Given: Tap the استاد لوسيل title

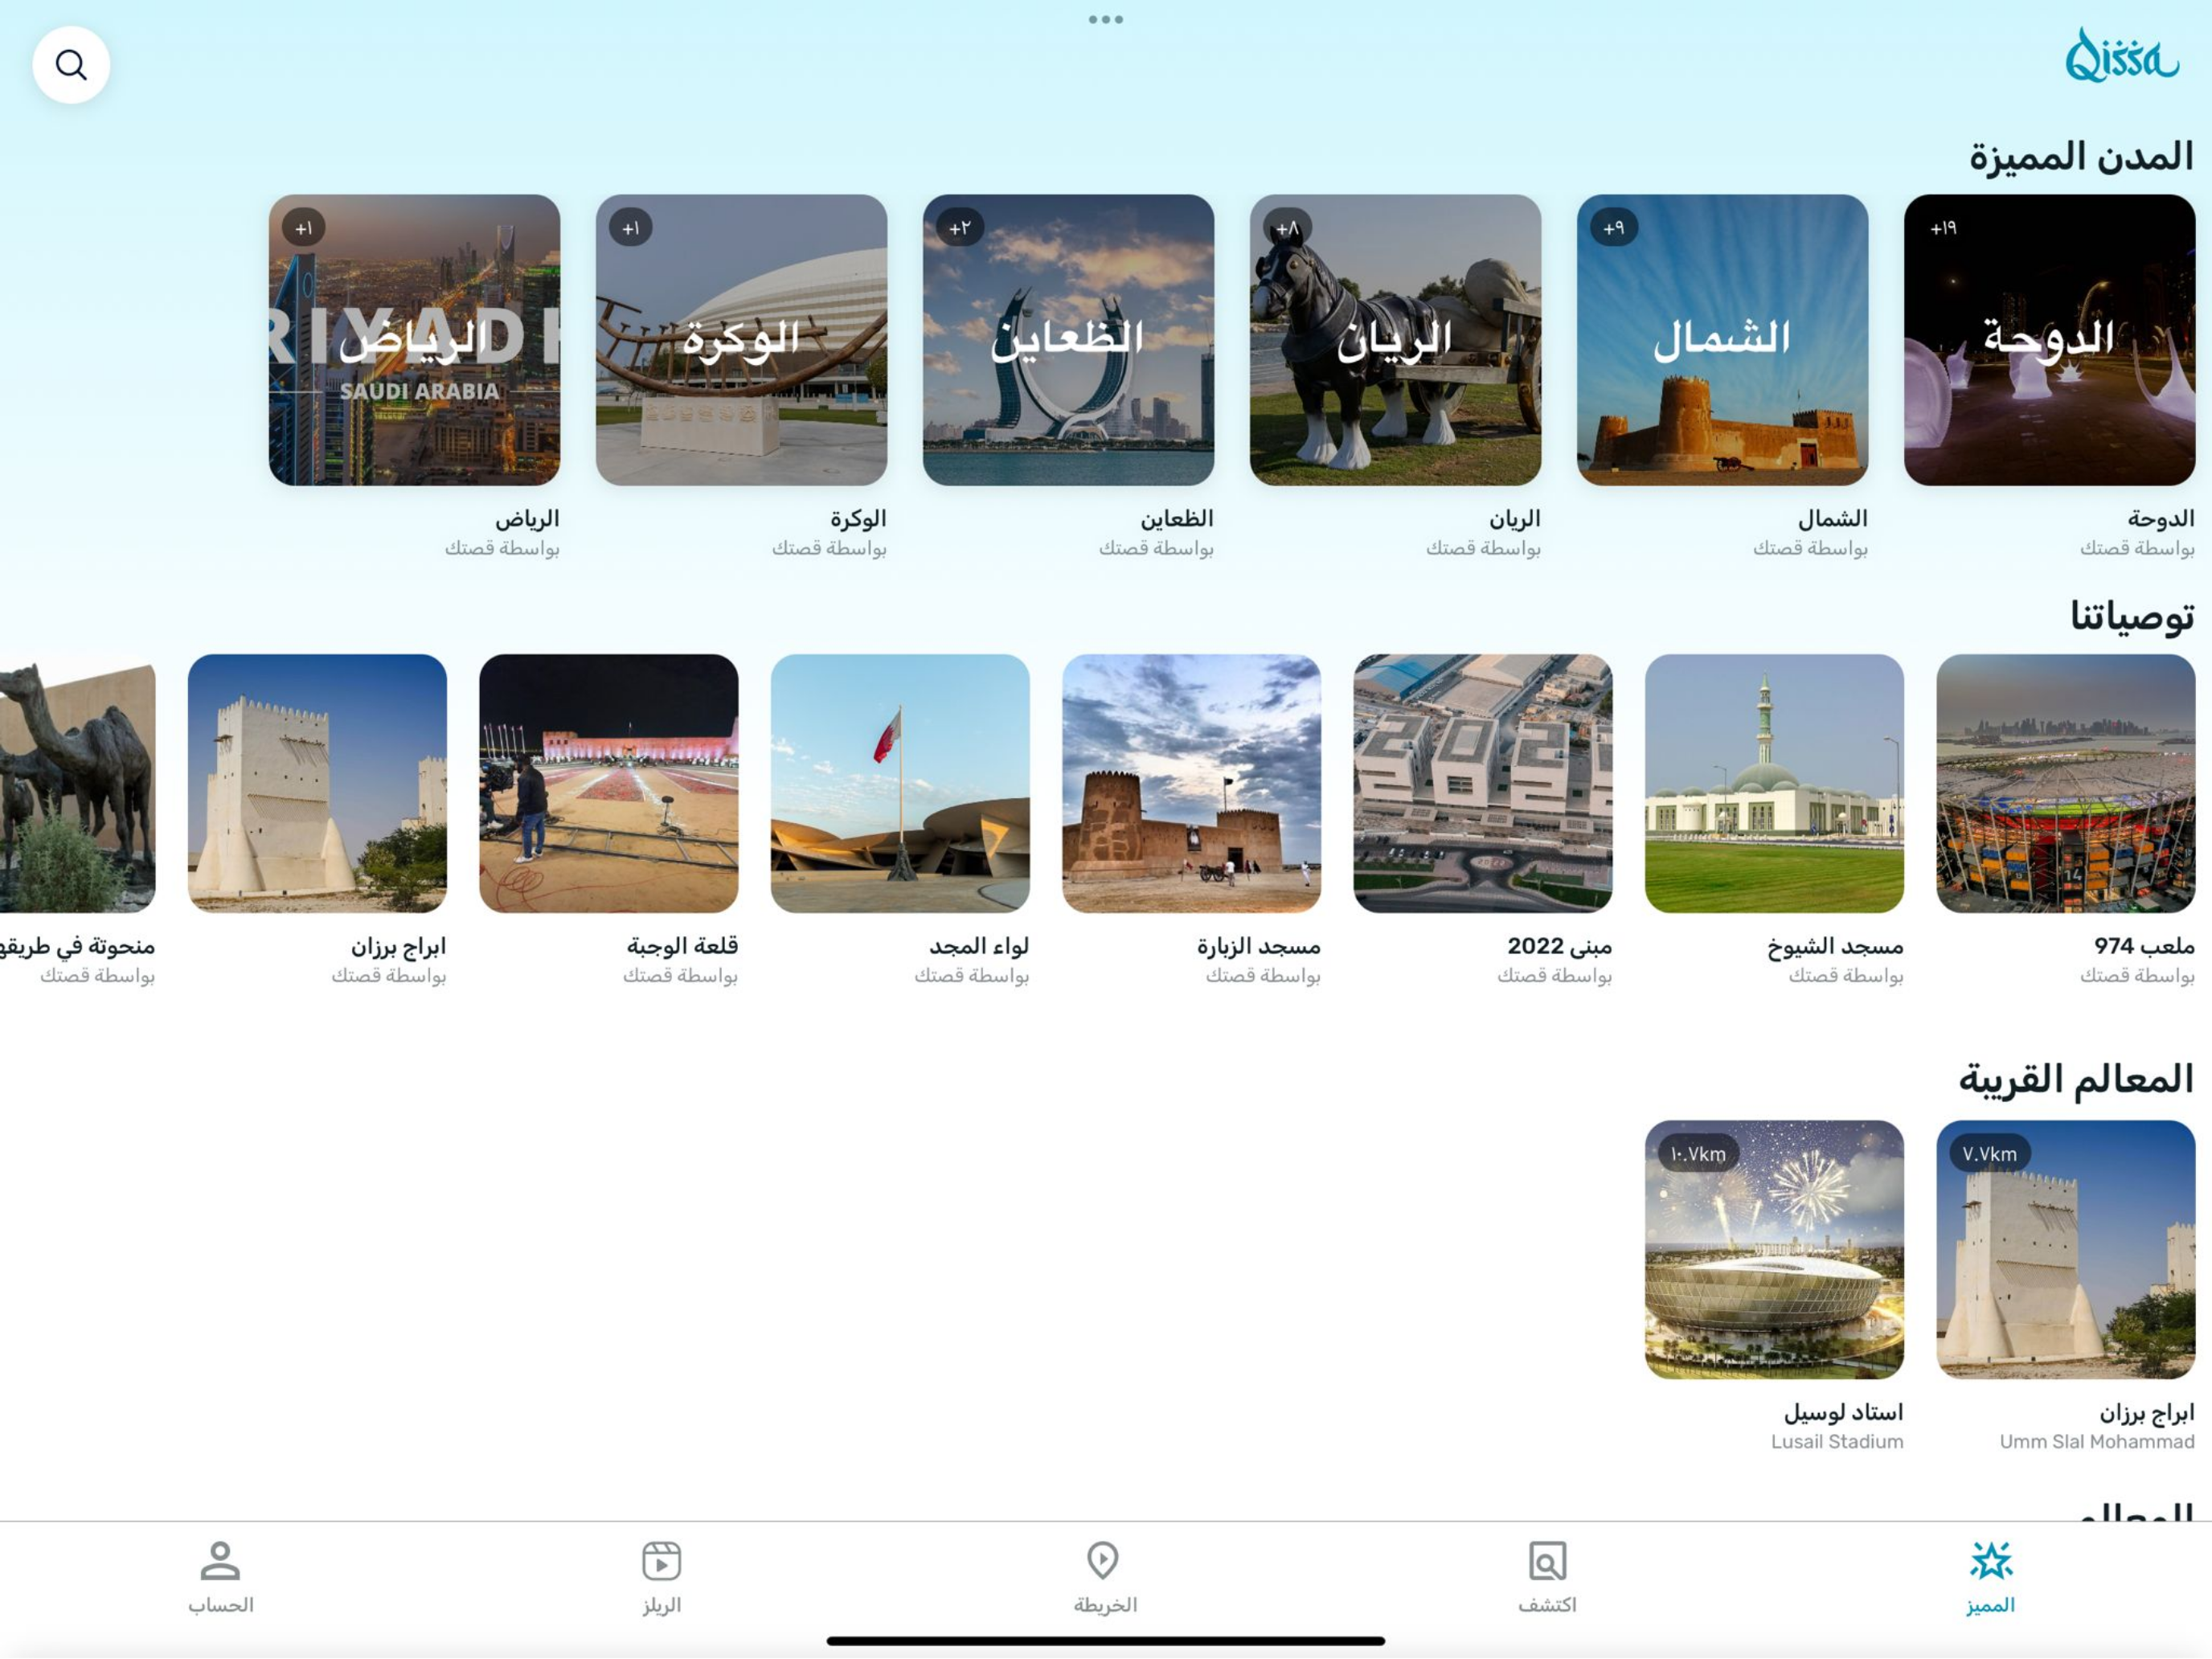Looking at the screenshot, I should 1843,1413.
